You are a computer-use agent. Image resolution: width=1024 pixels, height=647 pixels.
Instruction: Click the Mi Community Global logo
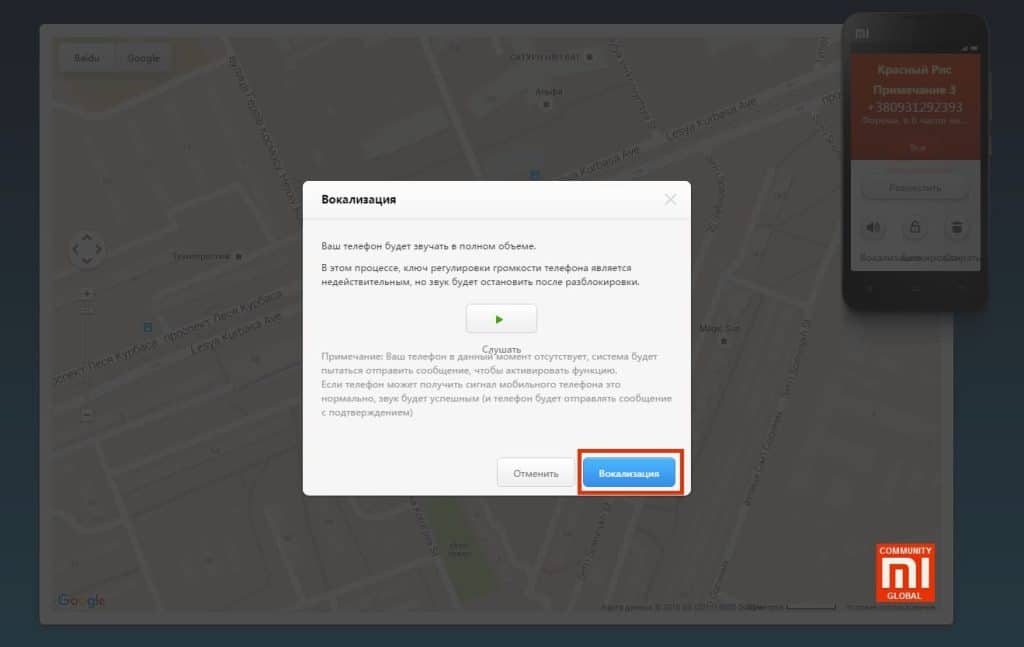[905, 573]
